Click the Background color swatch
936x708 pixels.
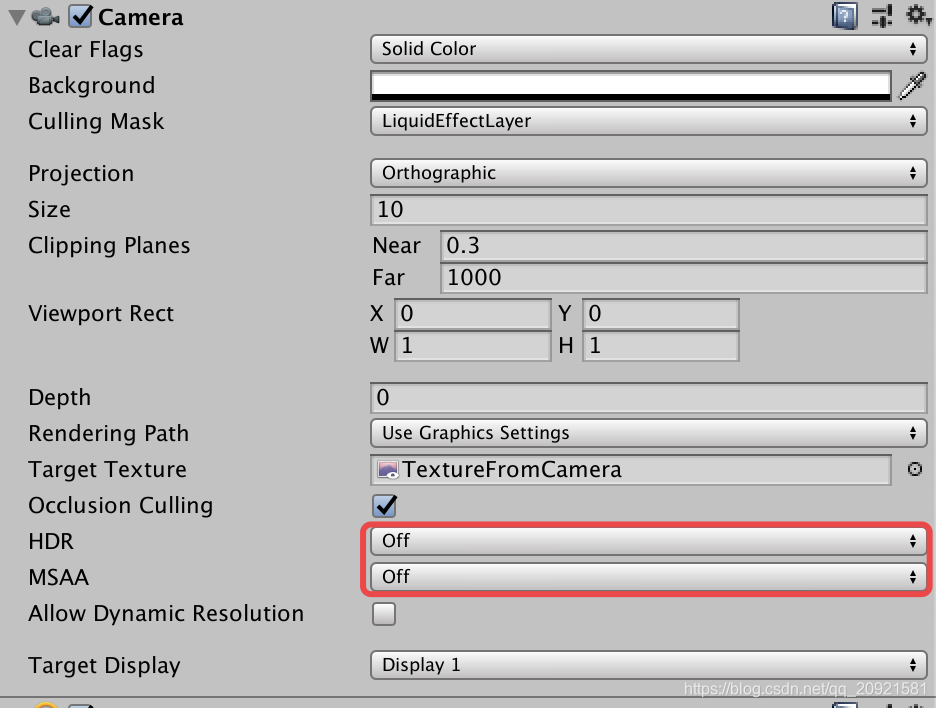tap(630, 85)
